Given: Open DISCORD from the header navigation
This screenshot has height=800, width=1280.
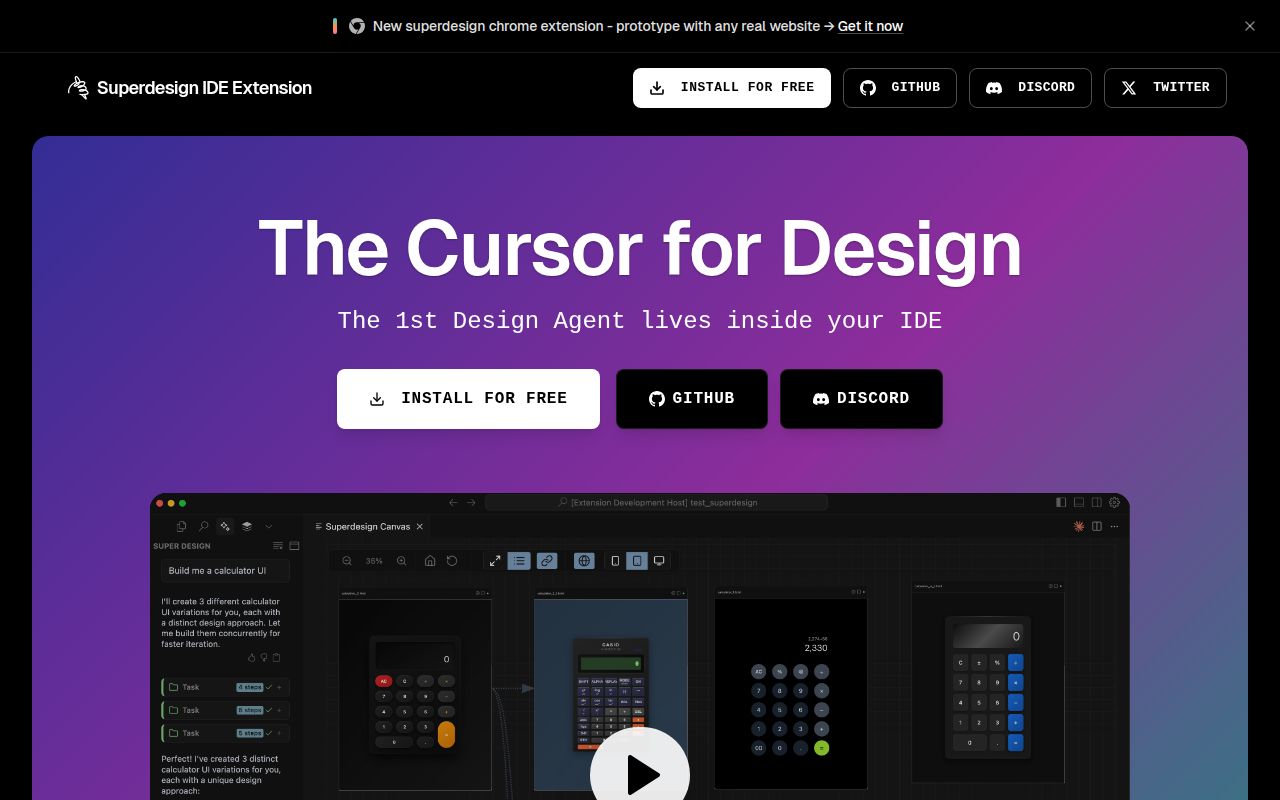Looking at the screenshot, I should point(1030,88).
